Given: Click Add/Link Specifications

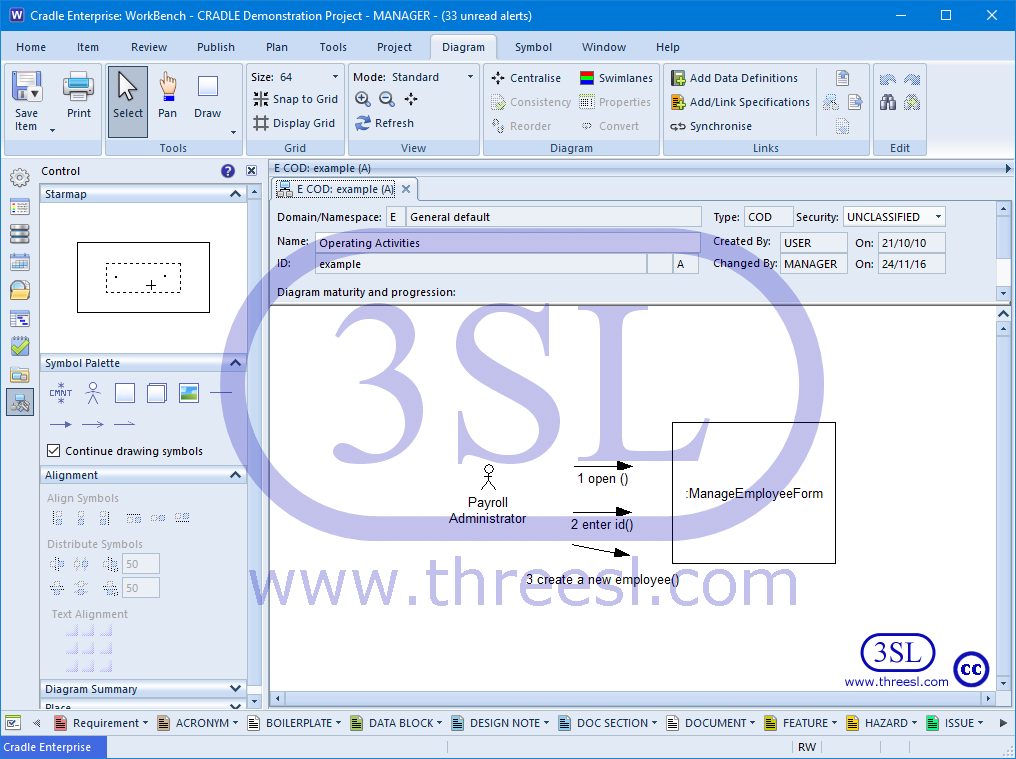Looking at the screenshot, I should click(x=740, y=102).
